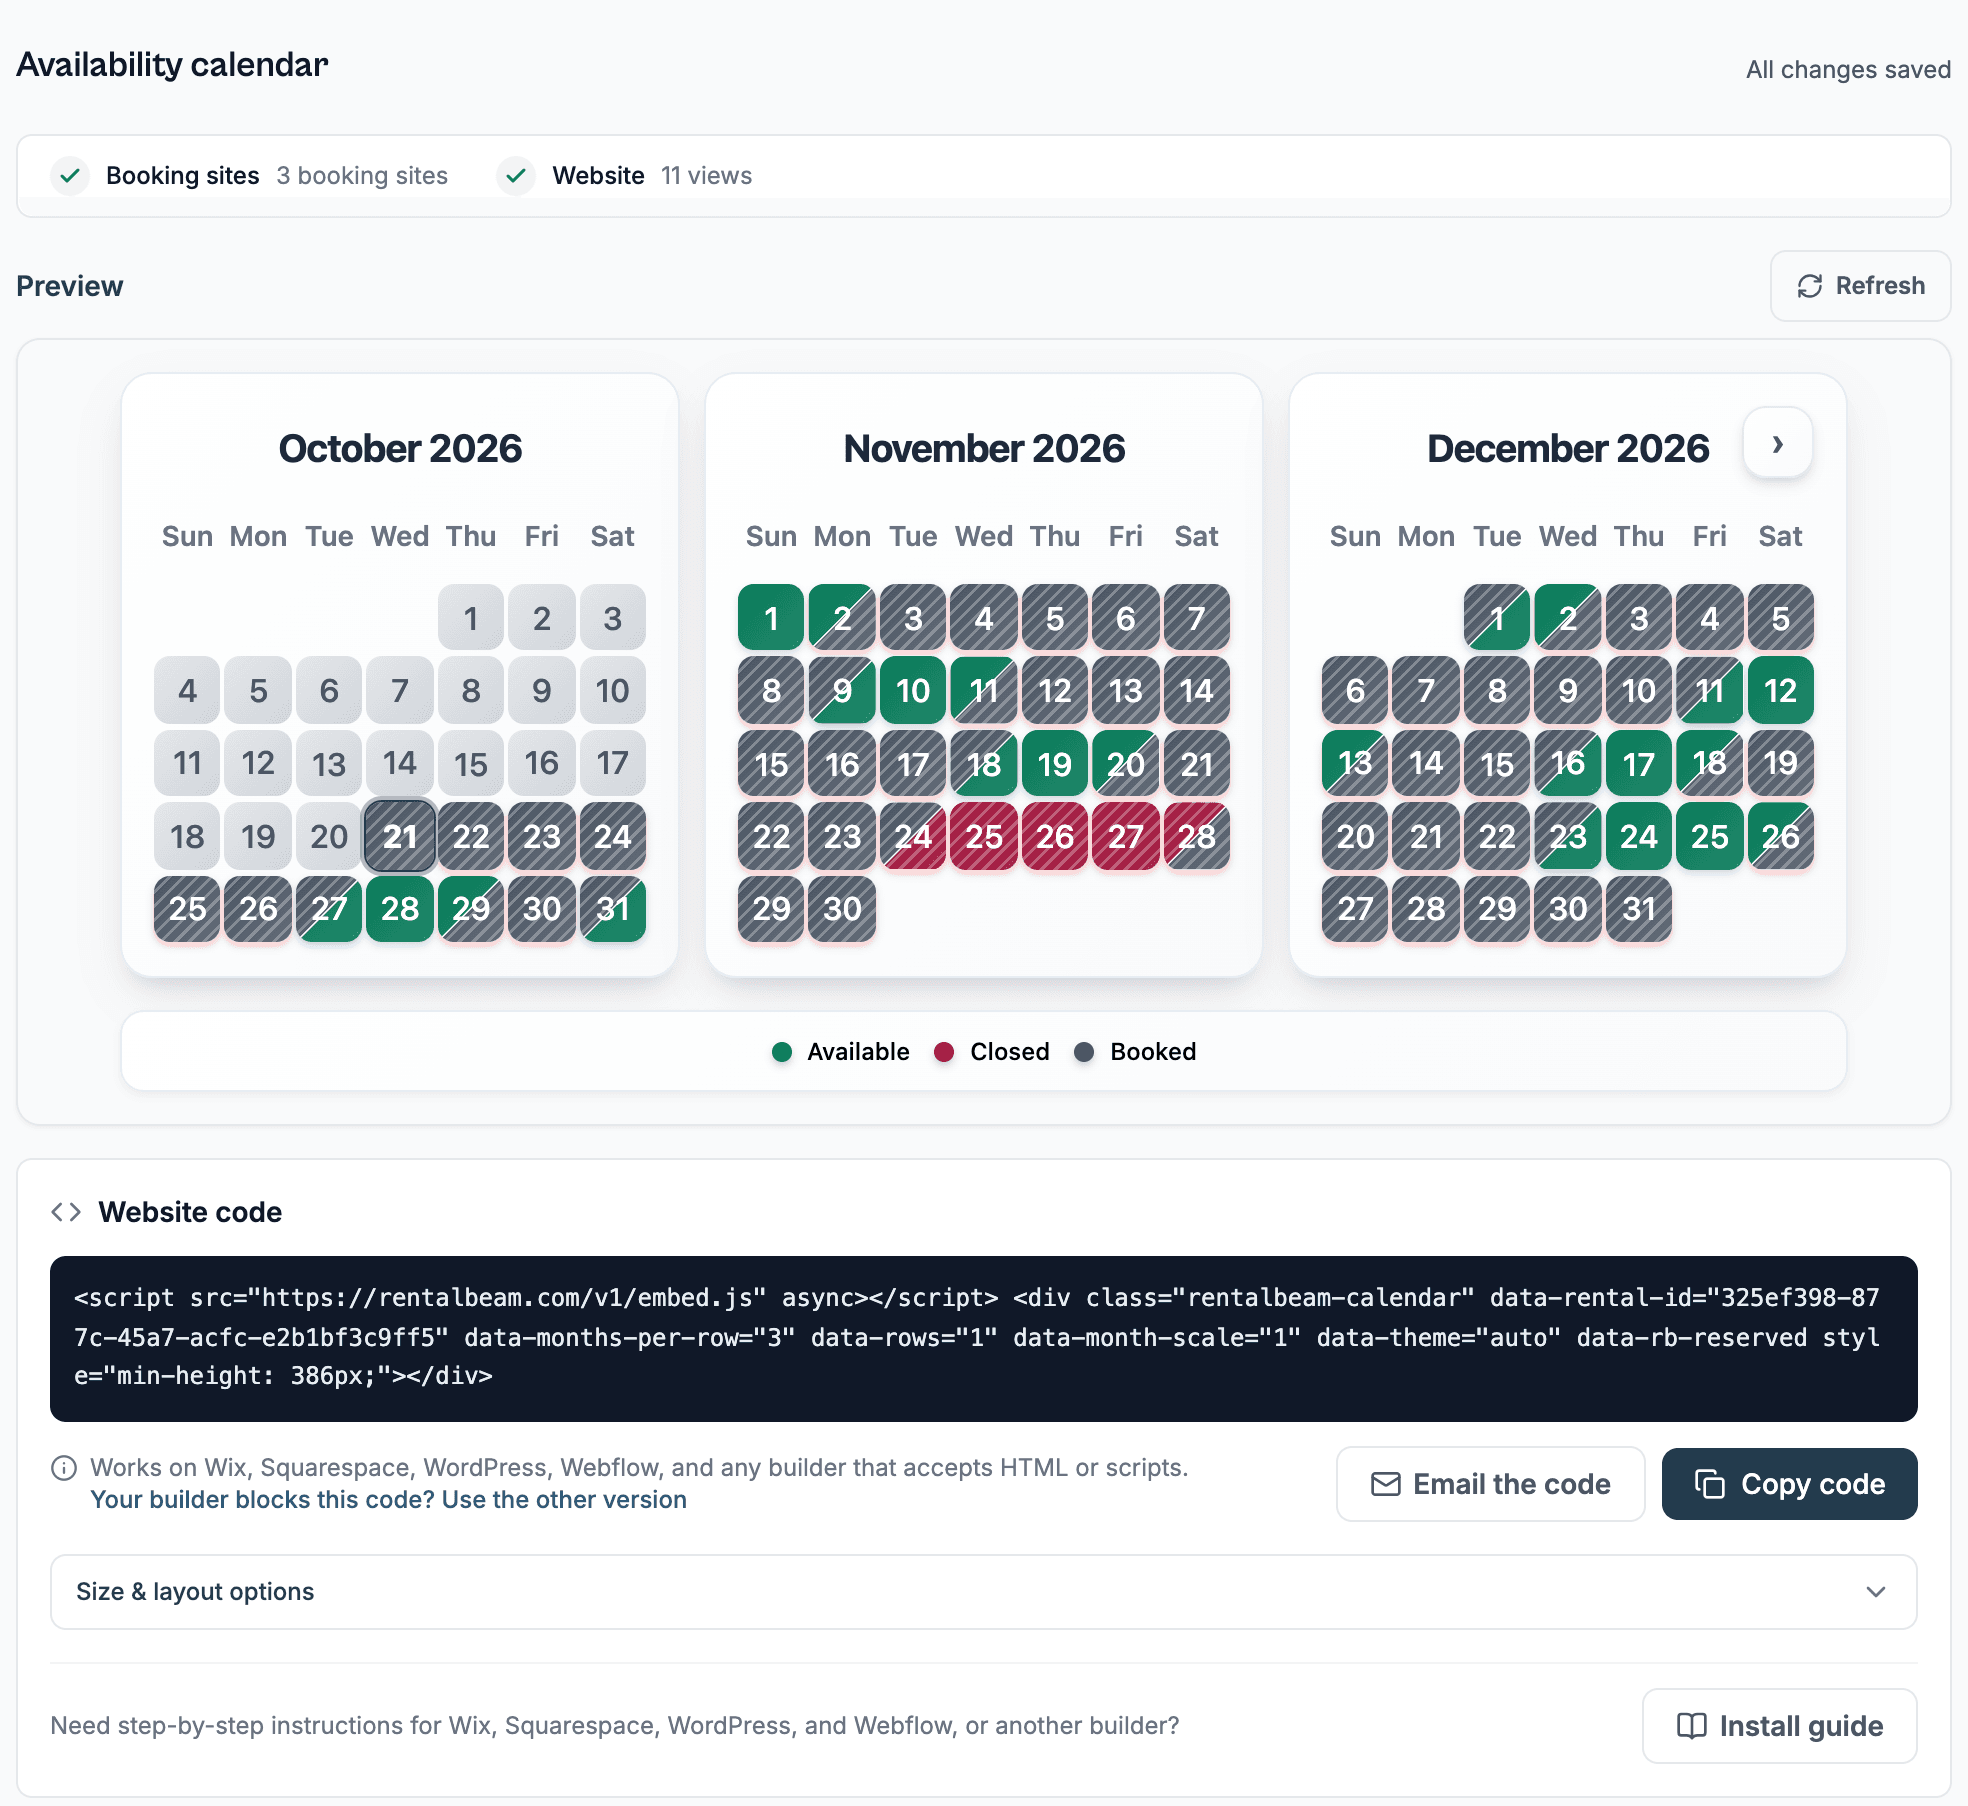This screenshot has width=1968, height=1806.
Task: Select December 13 half-available day
Action: 1355,764
